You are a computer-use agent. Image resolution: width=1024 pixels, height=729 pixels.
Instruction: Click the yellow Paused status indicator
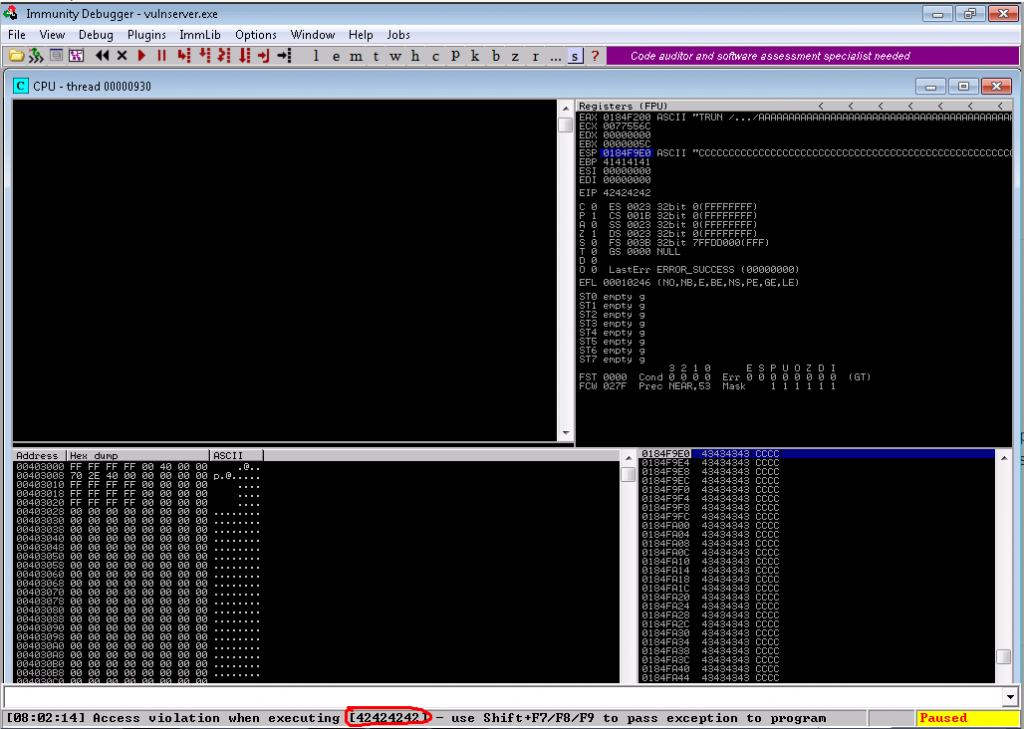967,718
